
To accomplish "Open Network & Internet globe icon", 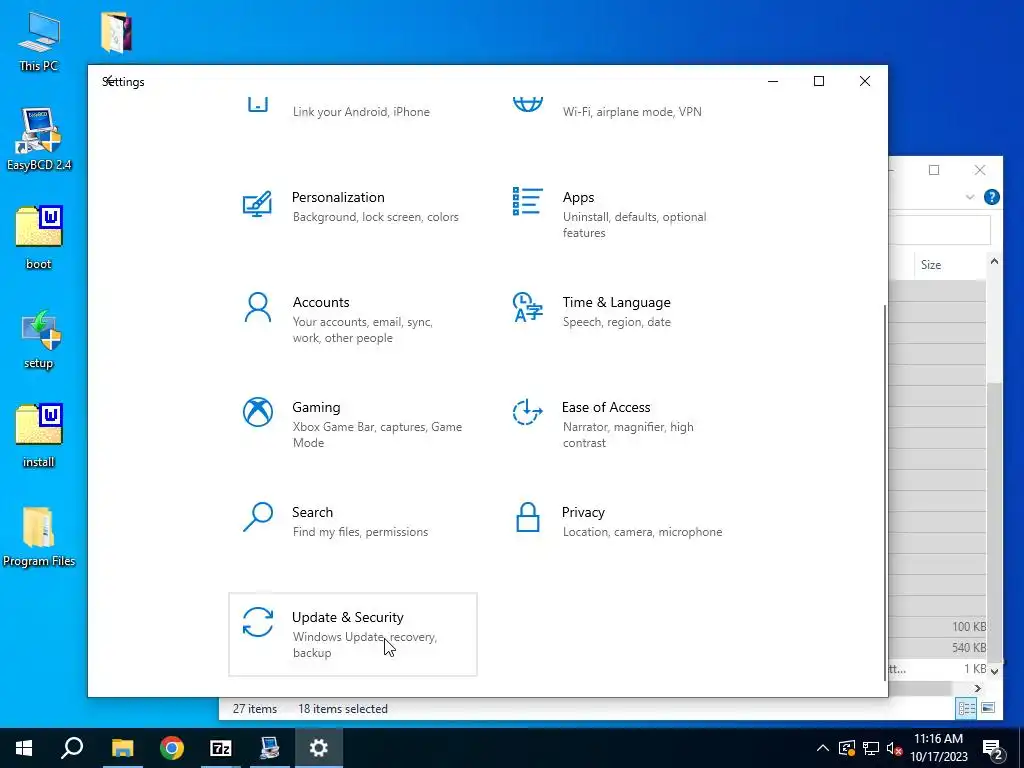I will pyautogui.click(x=528, y=104).
